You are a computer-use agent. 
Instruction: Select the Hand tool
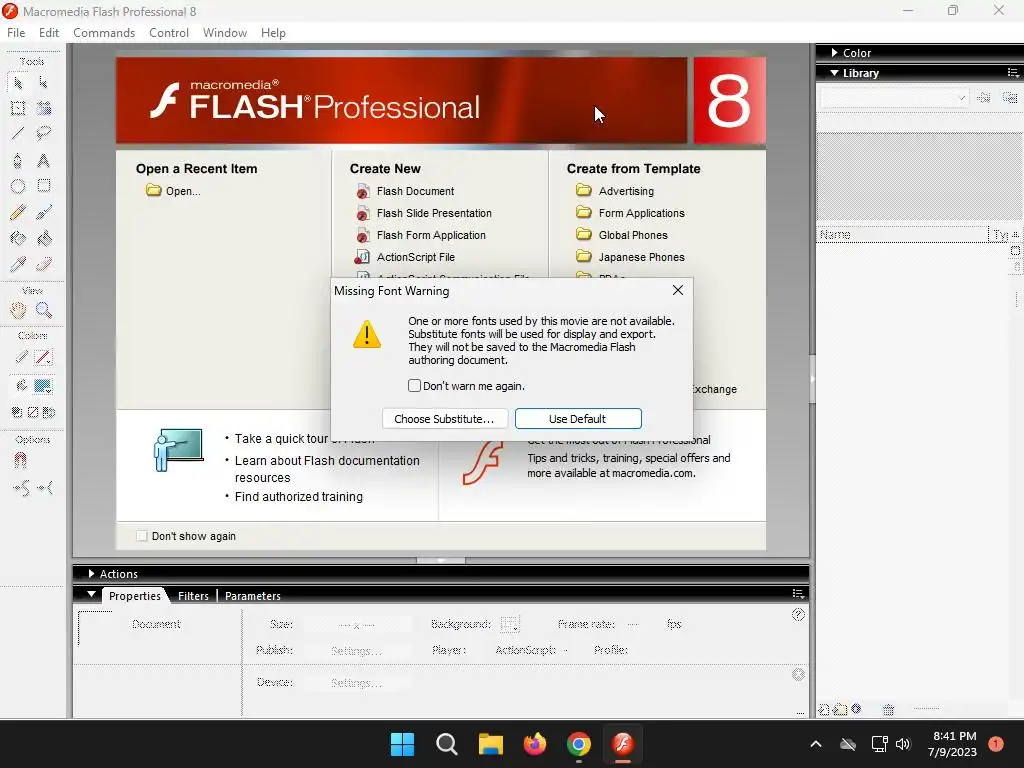point(18,310)
